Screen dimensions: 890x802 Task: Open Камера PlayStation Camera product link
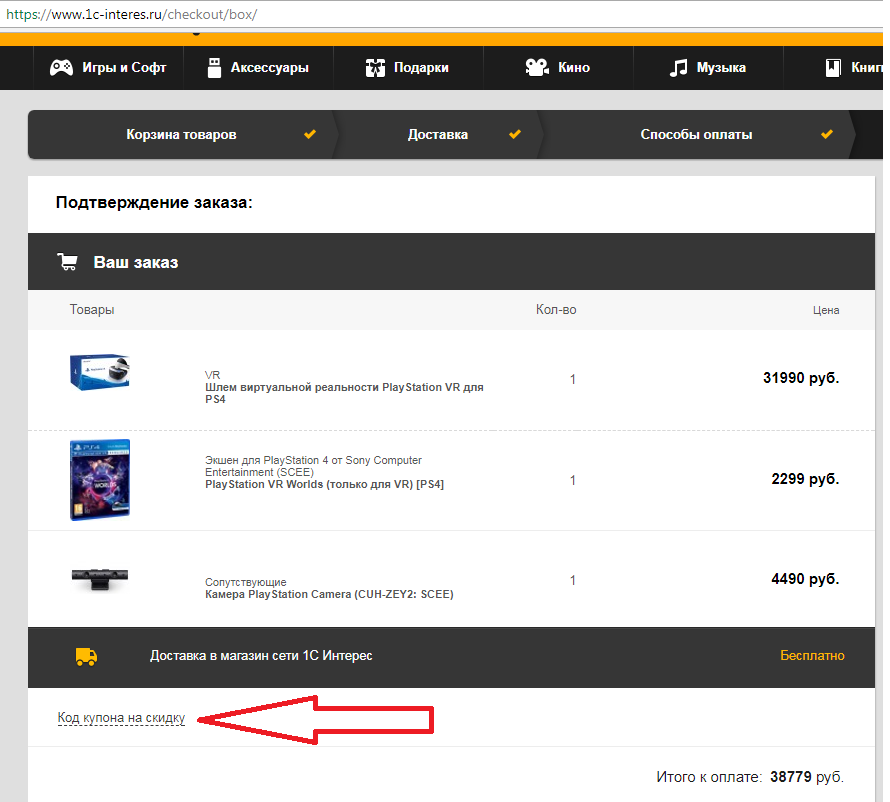click(x=328, y=594)
